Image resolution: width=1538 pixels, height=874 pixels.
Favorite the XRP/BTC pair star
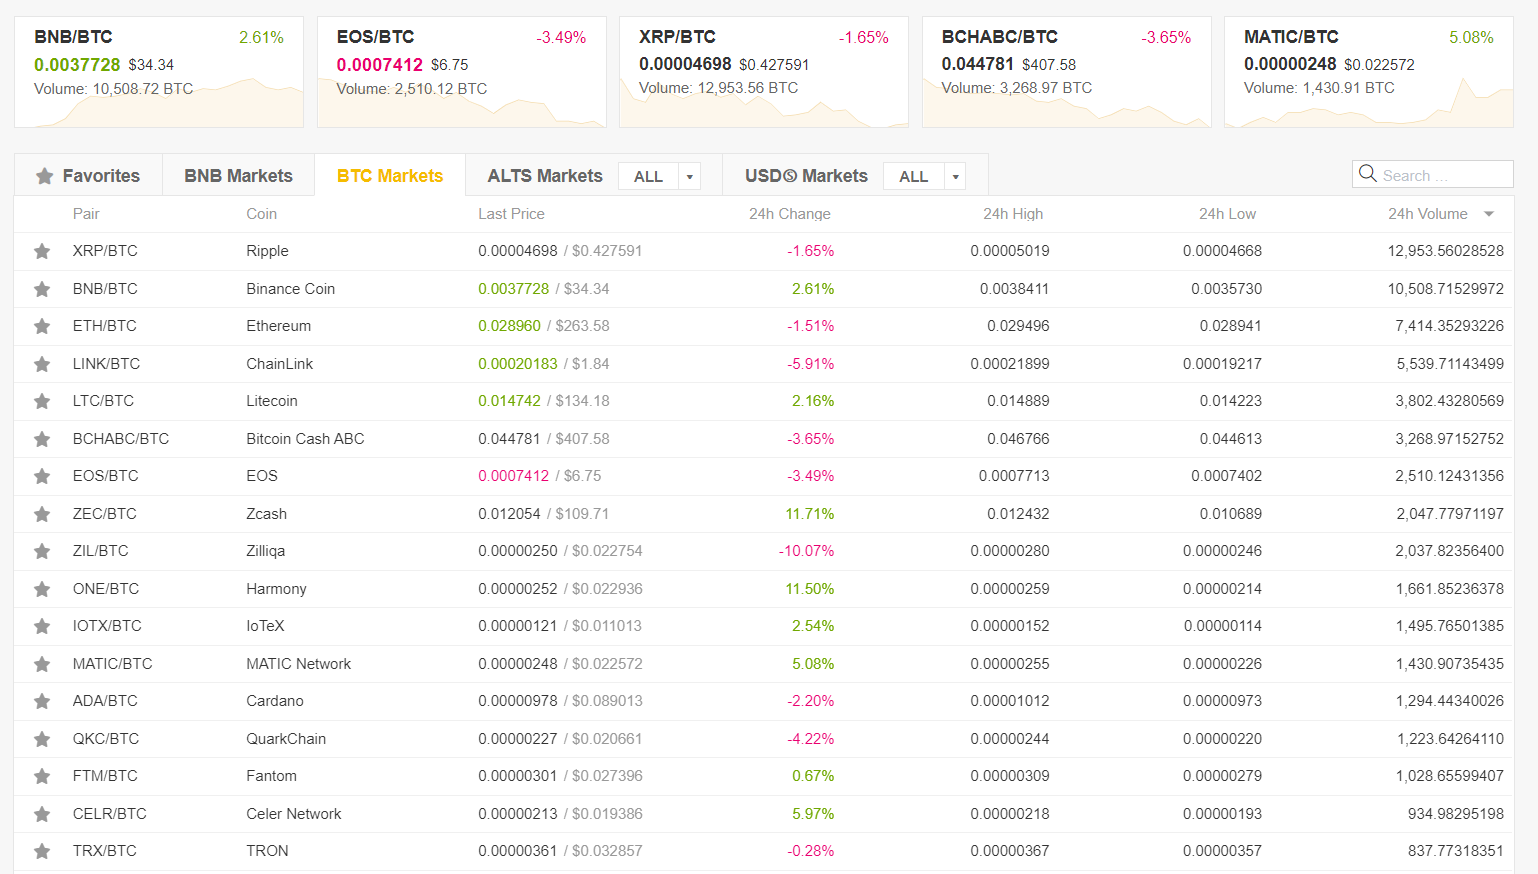(x=42, y=252)
